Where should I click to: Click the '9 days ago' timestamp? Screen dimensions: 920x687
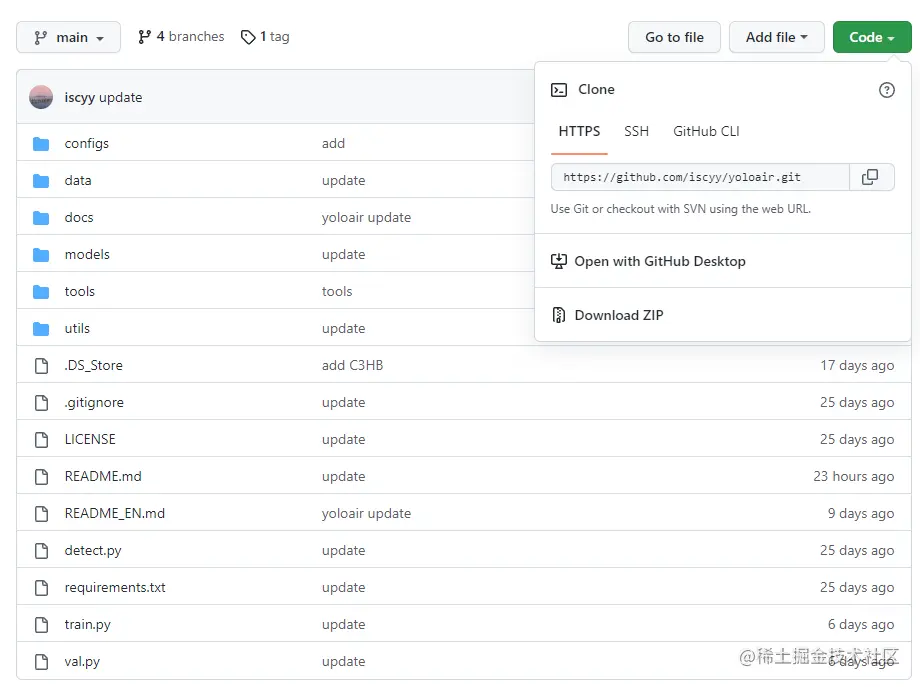pyautogui.click(x=861, y=513)
